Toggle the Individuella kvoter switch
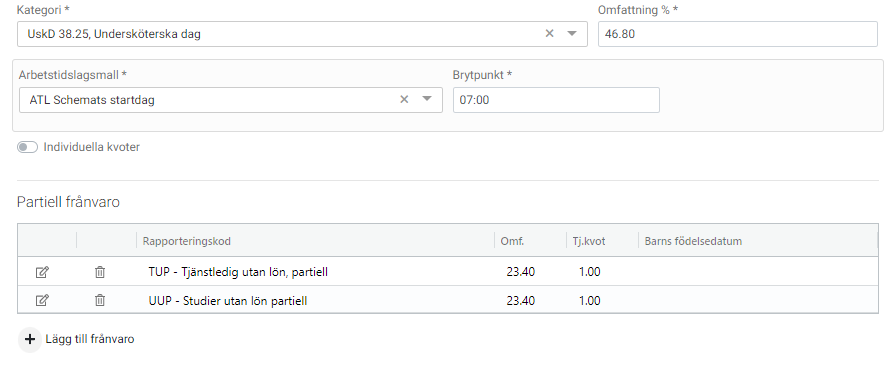Image resolution: width=890 pixels, height=365 pixels. (27, 148)
